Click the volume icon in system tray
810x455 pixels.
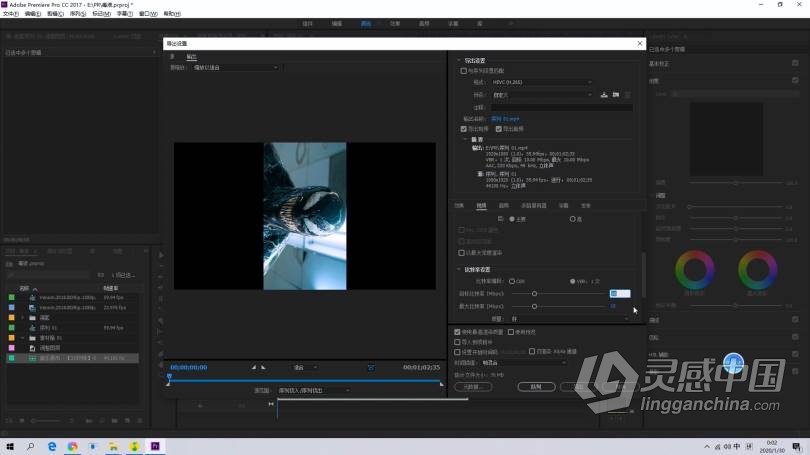727,447
